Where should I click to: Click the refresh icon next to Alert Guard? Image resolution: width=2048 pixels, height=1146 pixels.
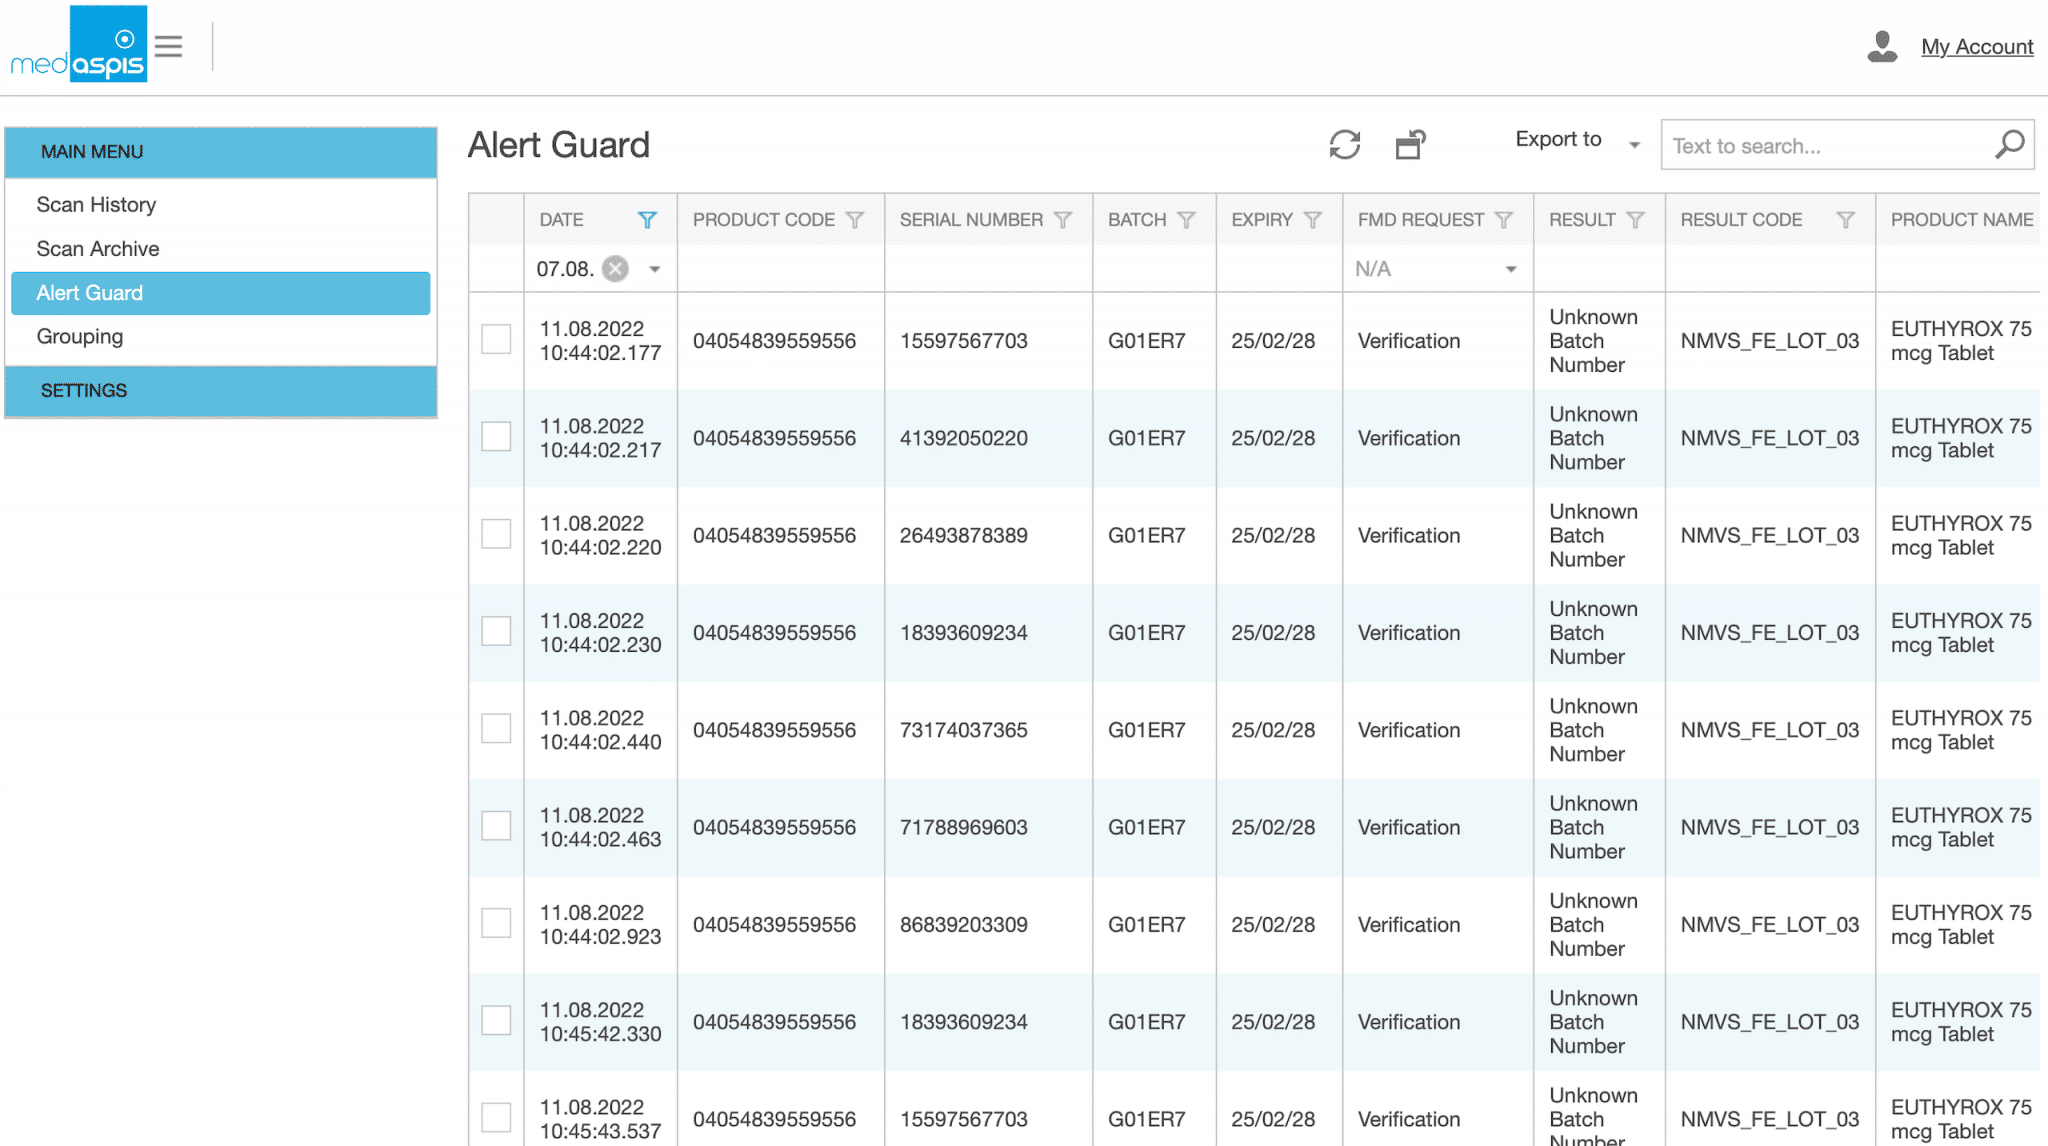pos(1344,145)
